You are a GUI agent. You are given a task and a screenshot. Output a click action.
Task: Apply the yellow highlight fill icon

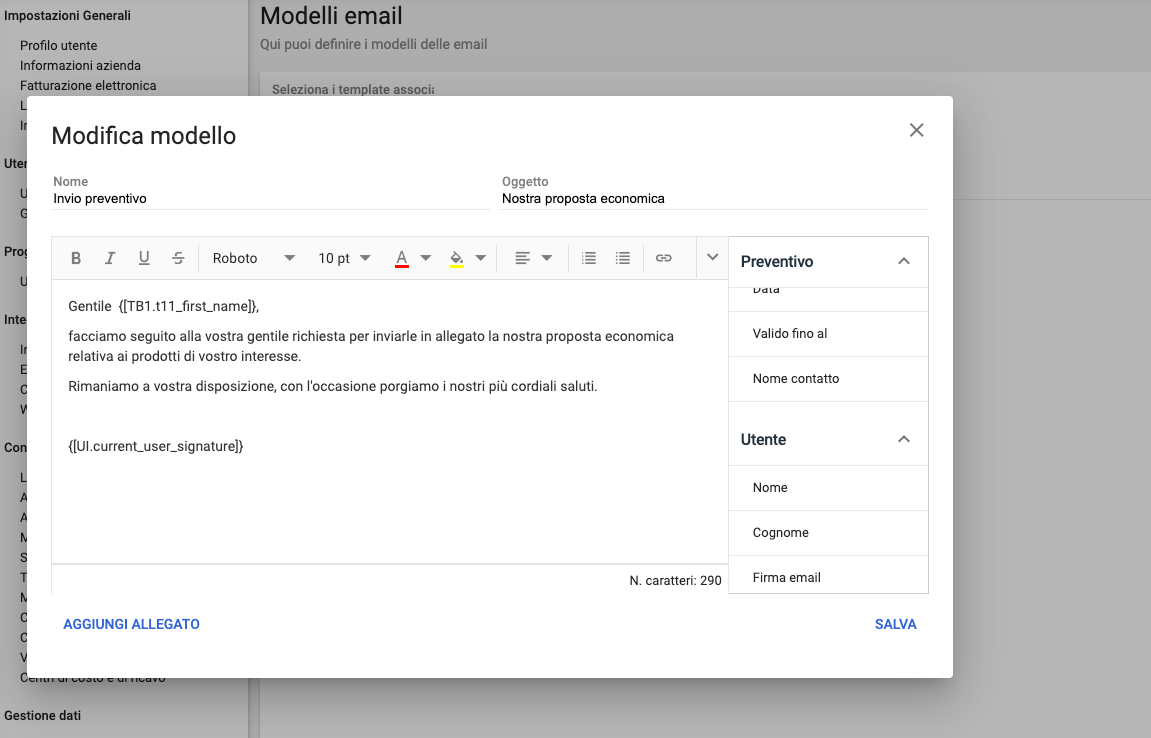[457, 258]
